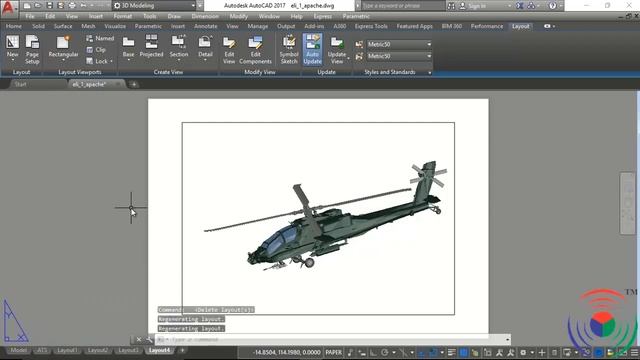
Task: Click the quick access Plot printer icon
Action: point(72,6)
